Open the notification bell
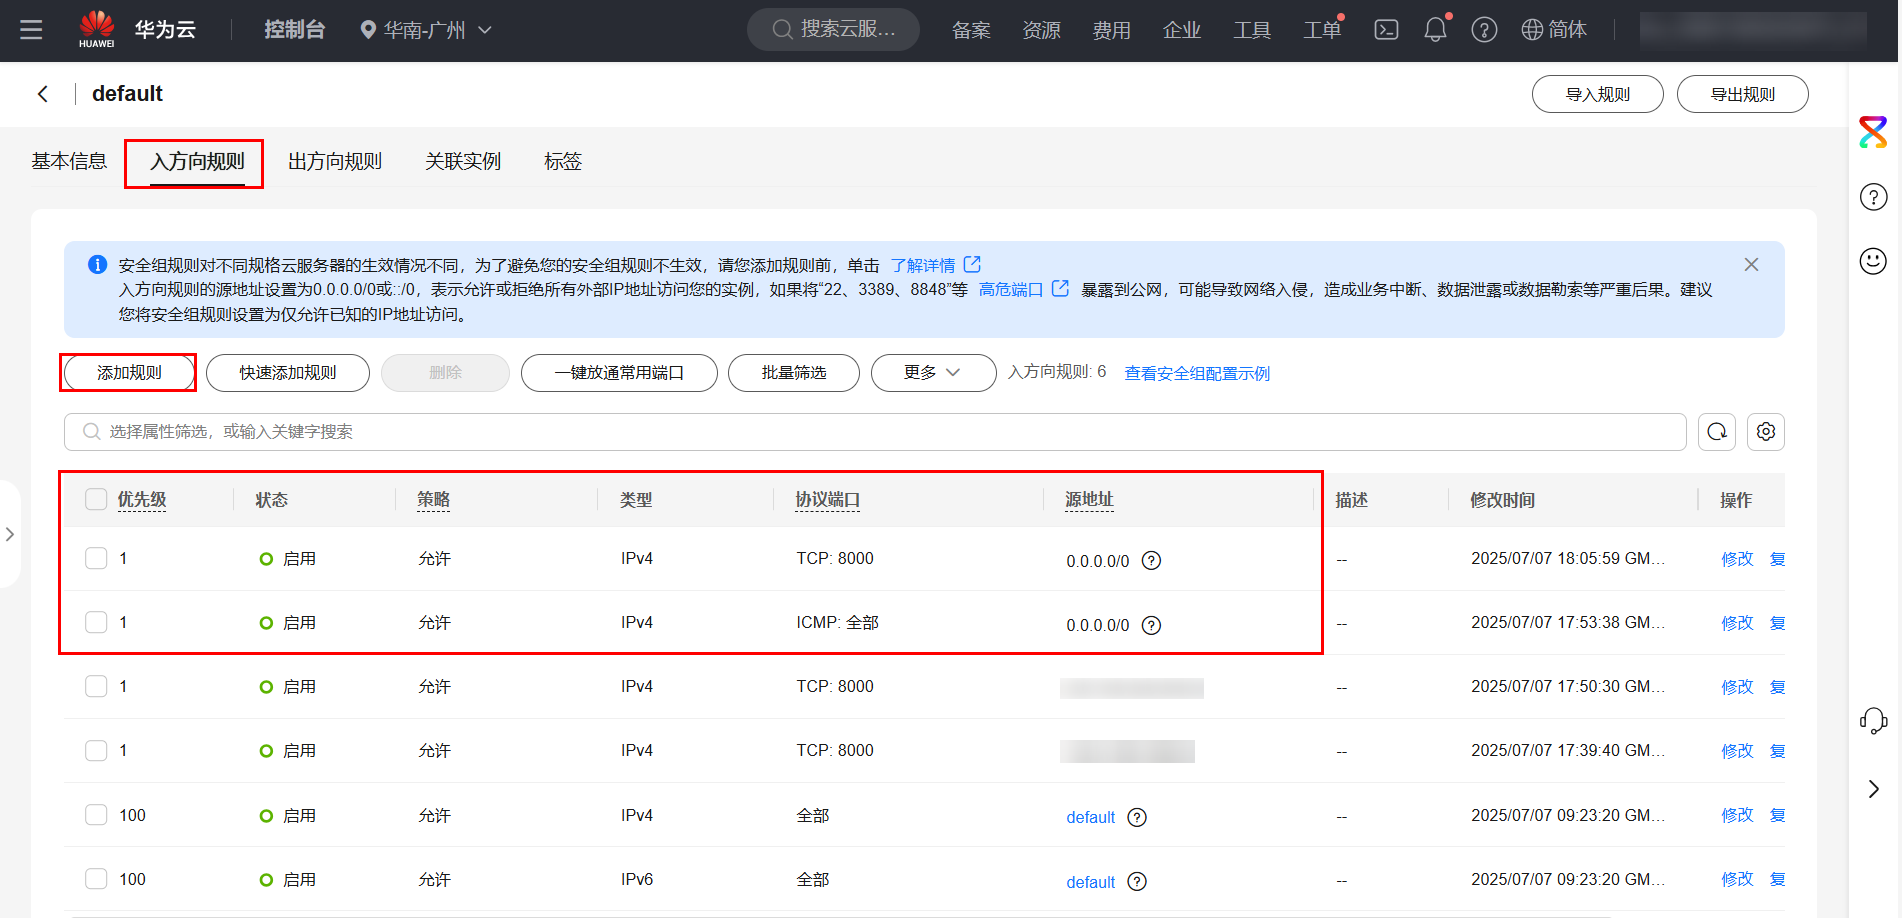Image resolution: width=1902 pixels, height=918 pixels. [x=1435, y=30]
